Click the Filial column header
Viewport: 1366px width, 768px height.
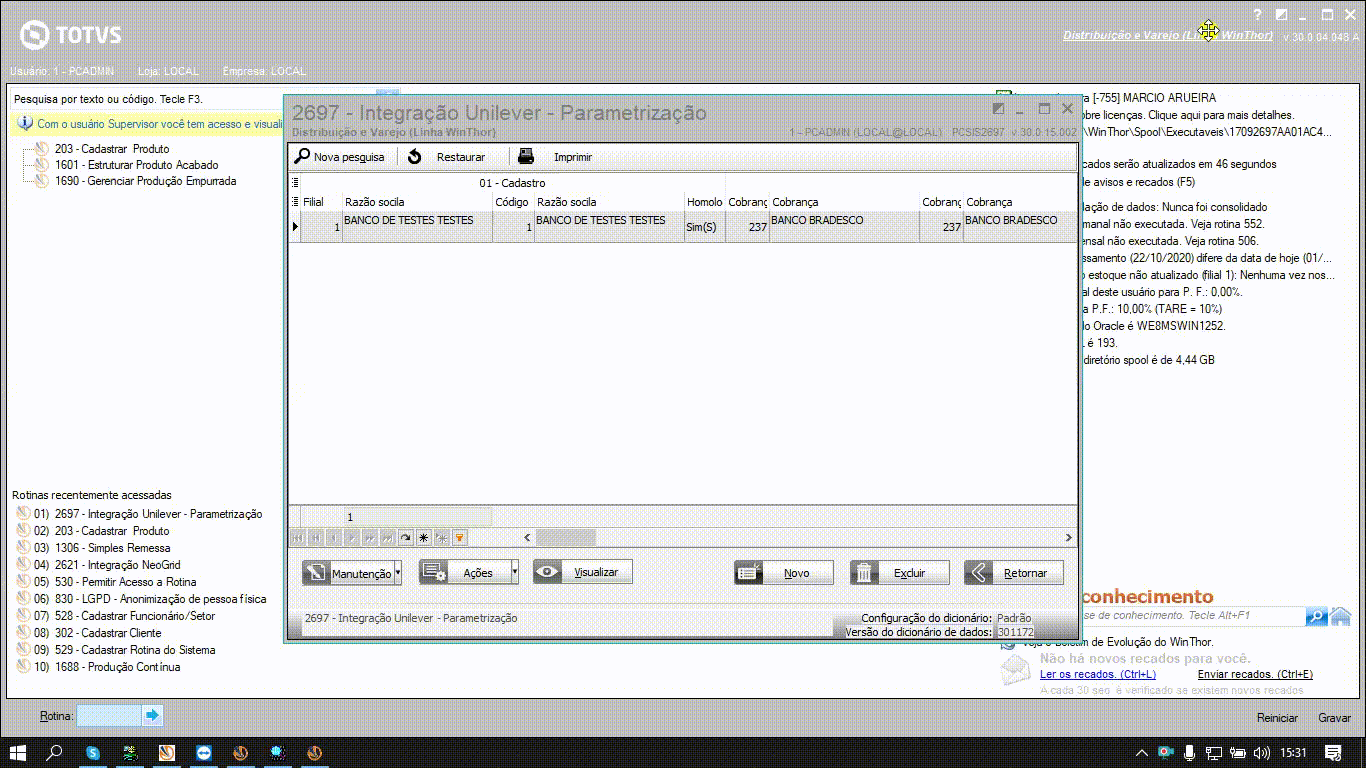(x=321, y=202)
